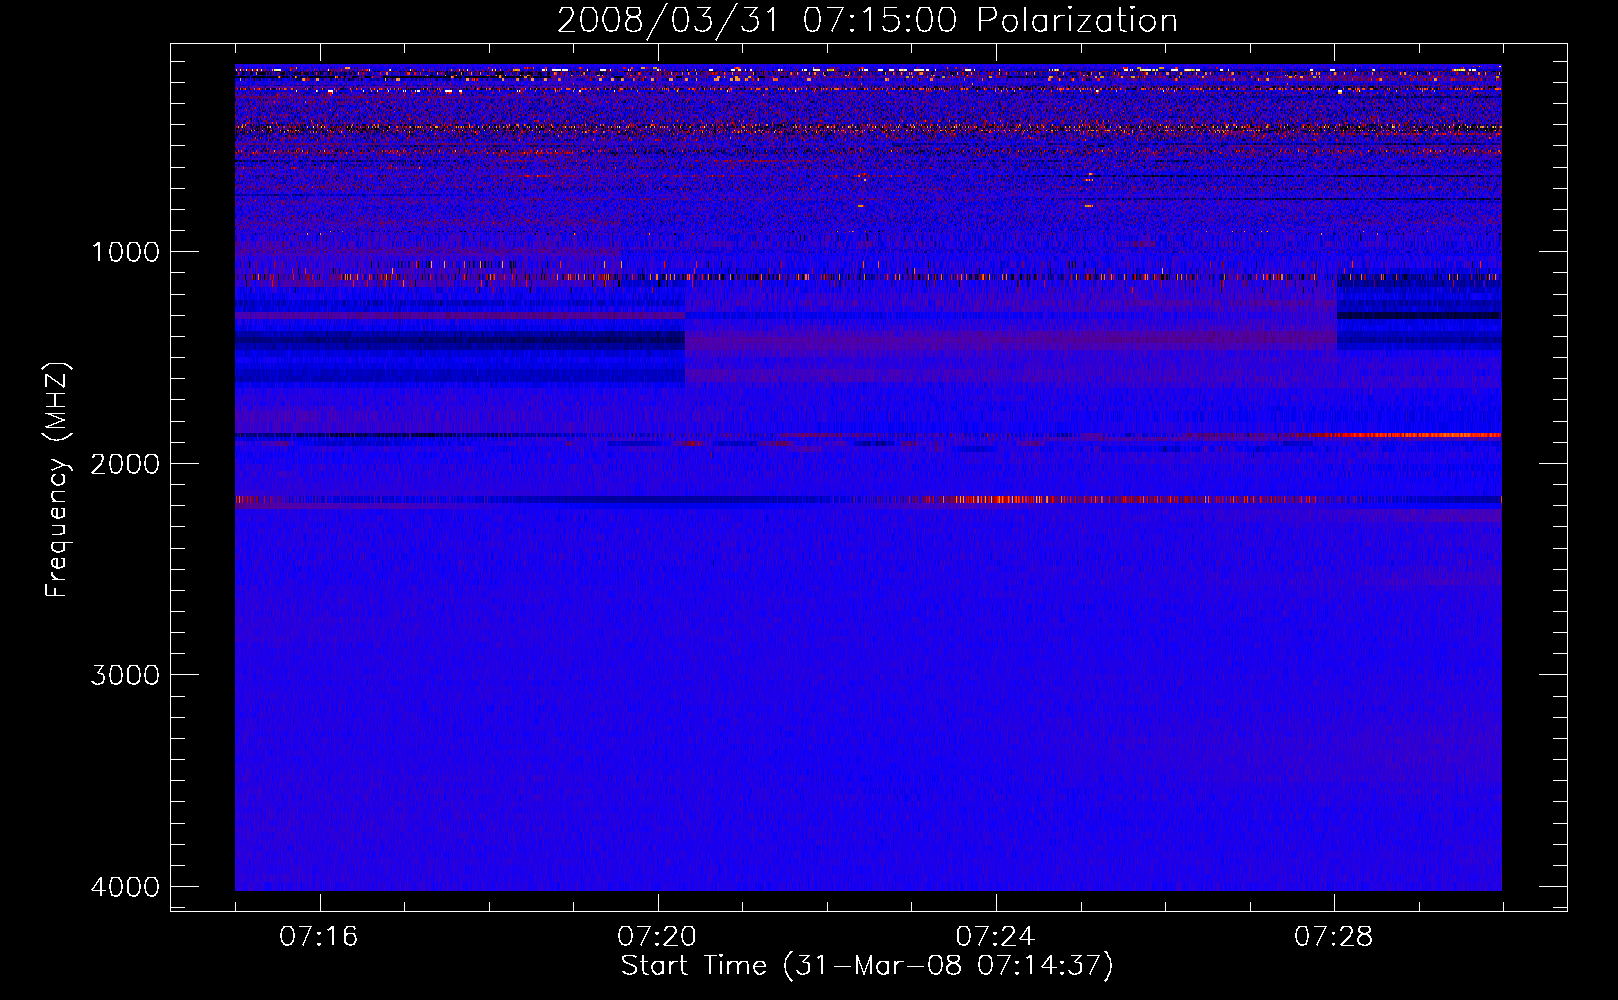Select the 07:28 time tick label
The height and width of the screenshot is (1000, 1618).
1333,937
